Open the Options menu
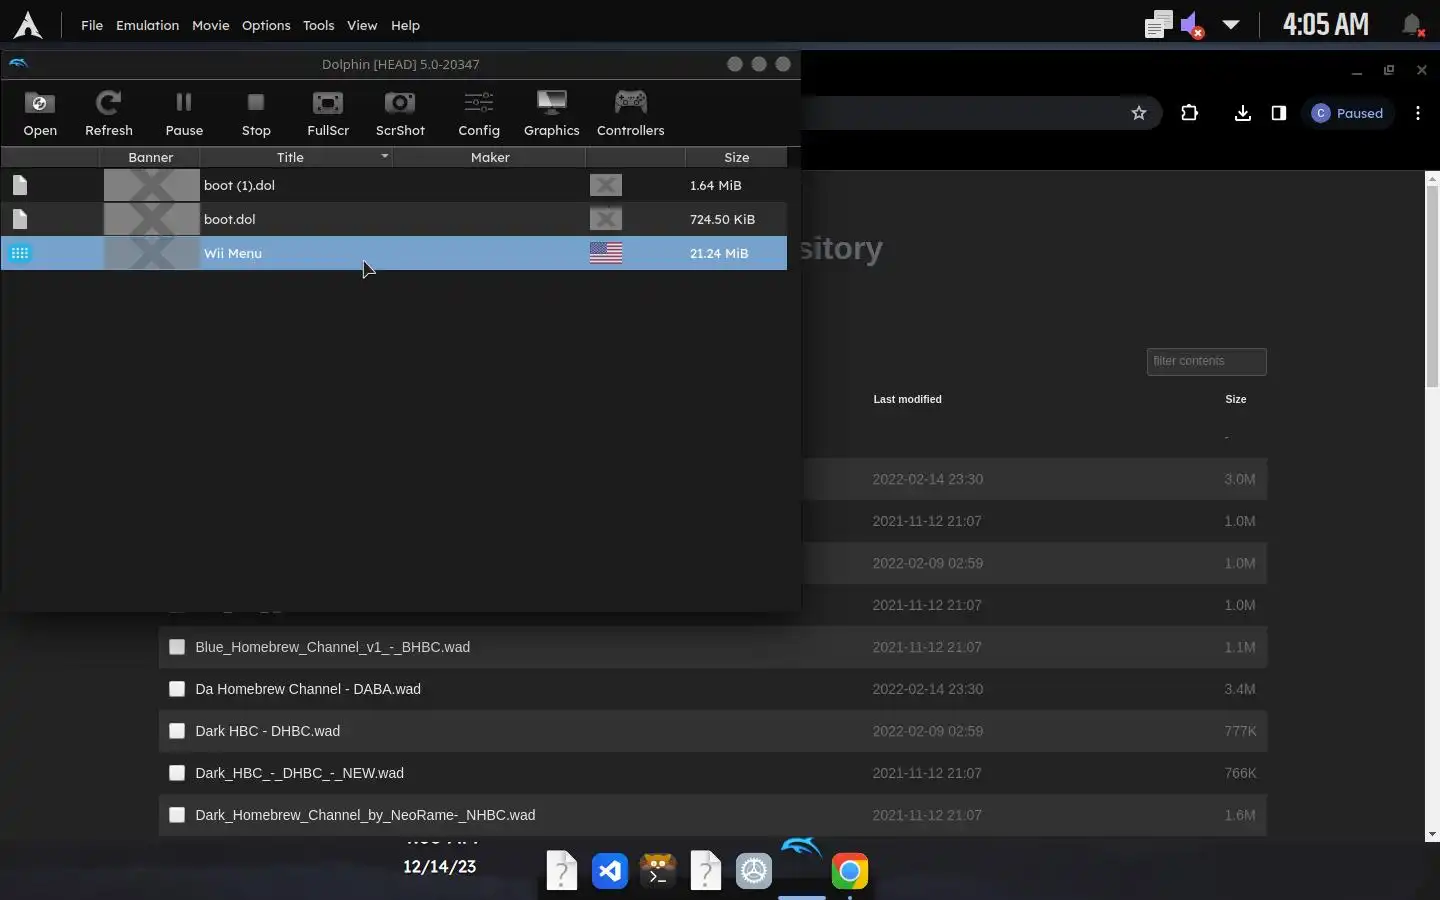The width and height of the screenshot is (1440, 900). pyautogui.click(x=266, y=25)
